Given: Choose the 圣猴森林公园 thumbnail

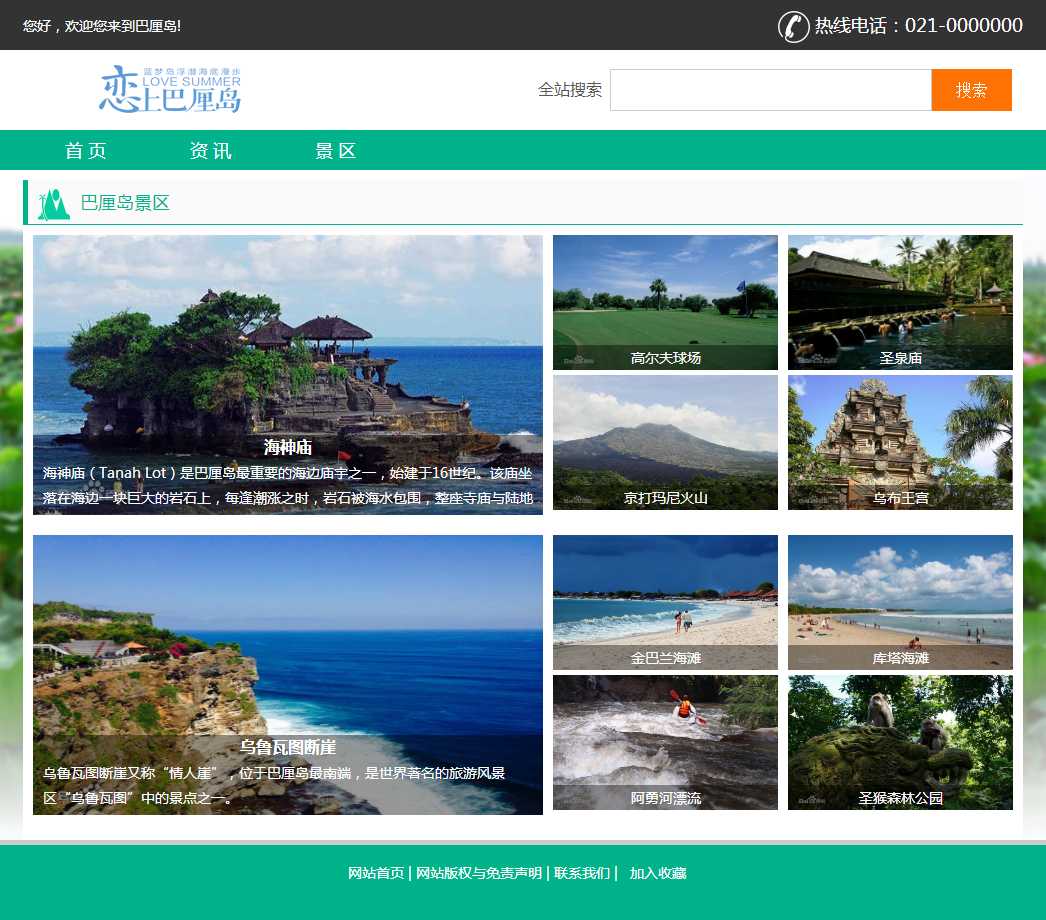Looking at the screenshot, I should [900, 742].
